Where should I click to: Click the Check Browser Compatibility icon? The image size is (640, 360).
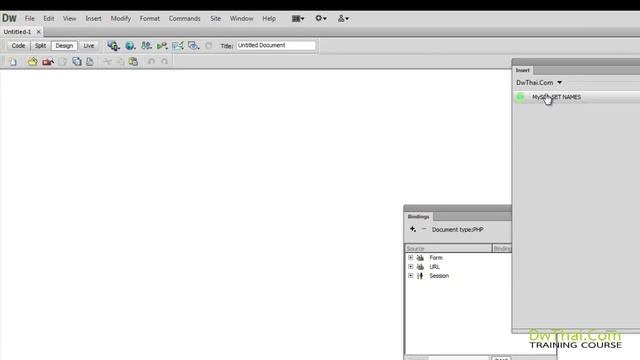click(x=178, y=46)
